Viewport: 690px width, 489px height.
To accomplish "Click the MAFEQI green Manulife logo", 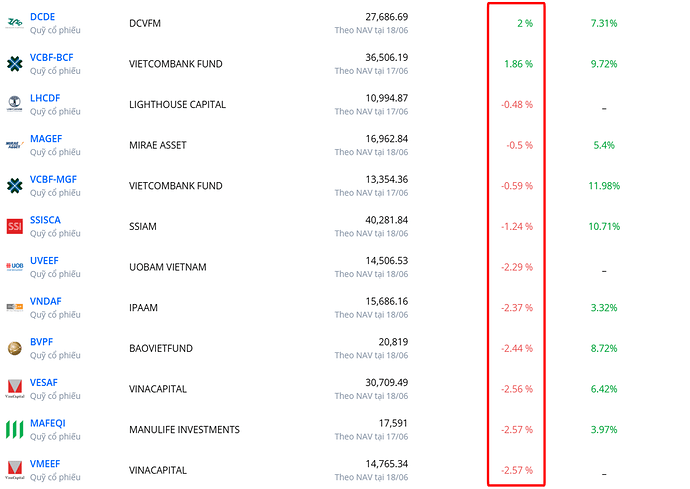I will click(14, 430).
